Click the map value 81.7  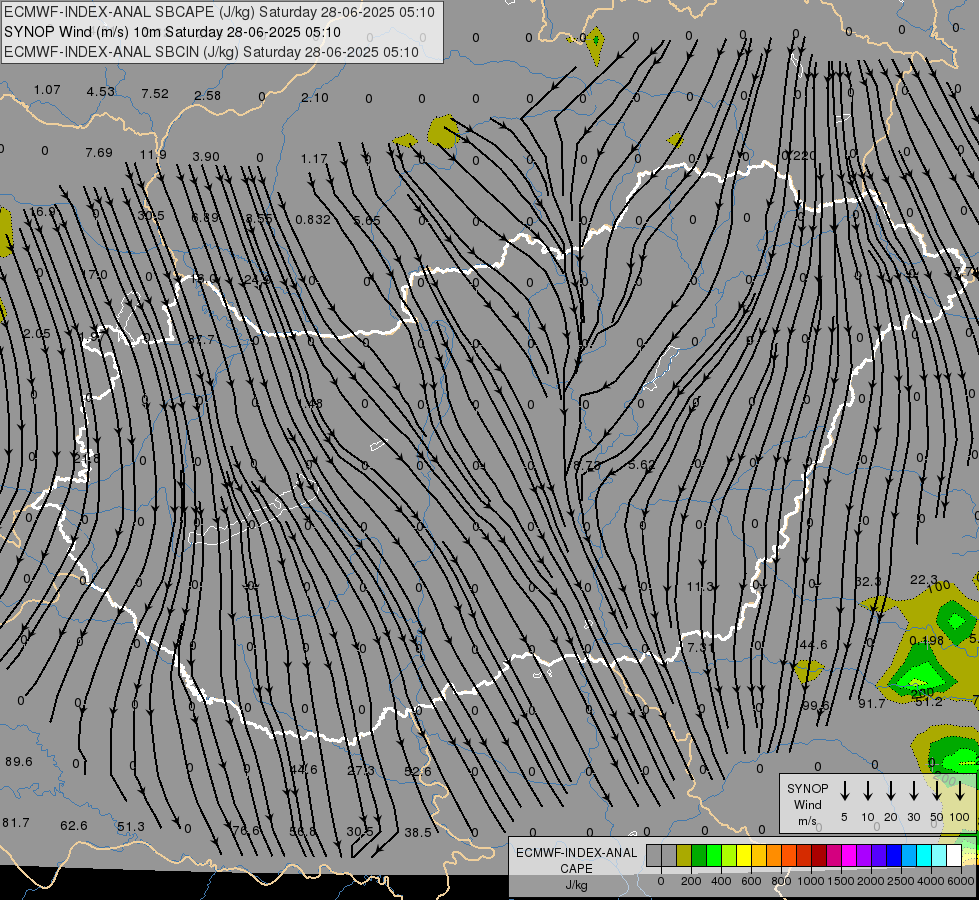pyautogui.click(x=16, y=823)
